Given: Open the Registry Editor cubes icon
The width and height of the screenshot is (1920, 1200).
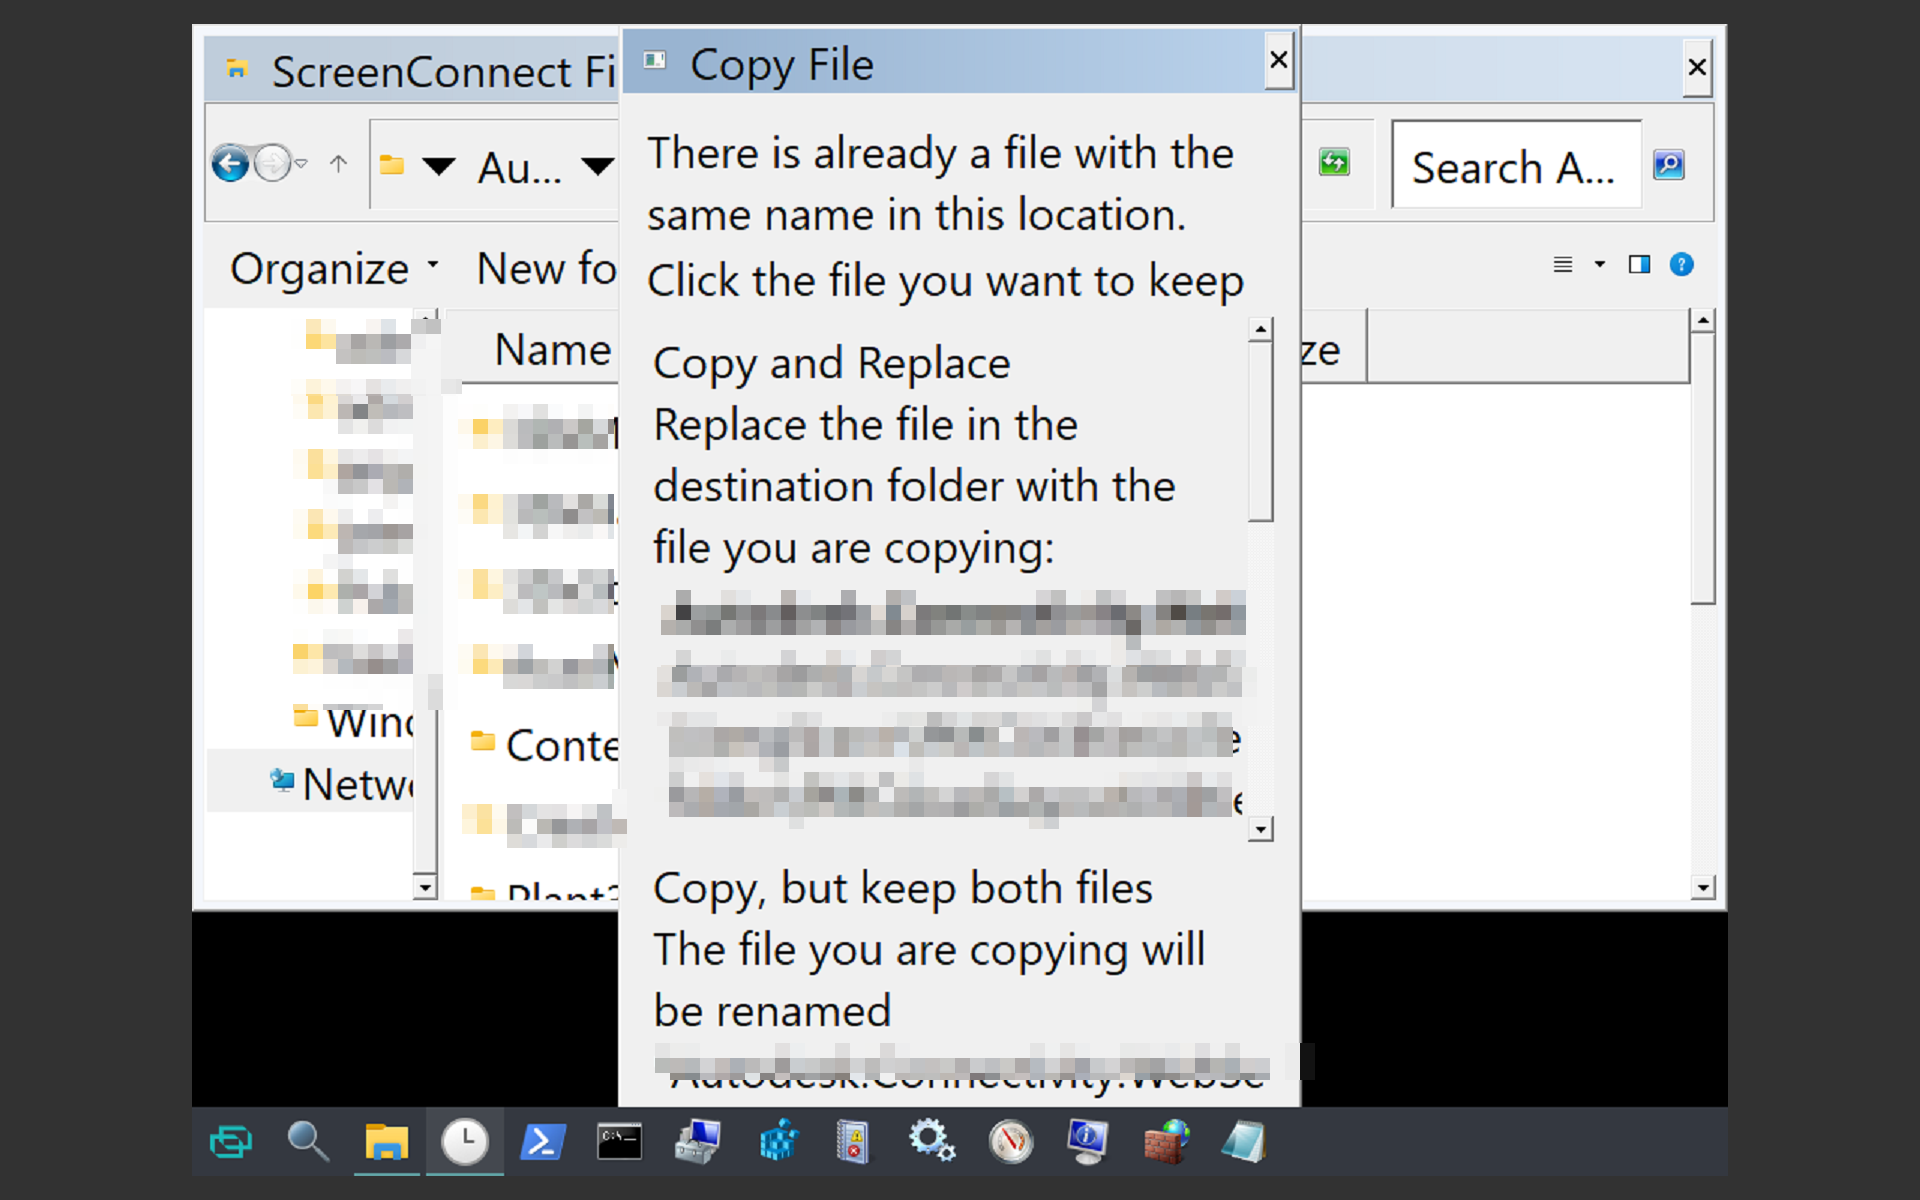Looking at the screenshot, I should (x=777, y=1141).
